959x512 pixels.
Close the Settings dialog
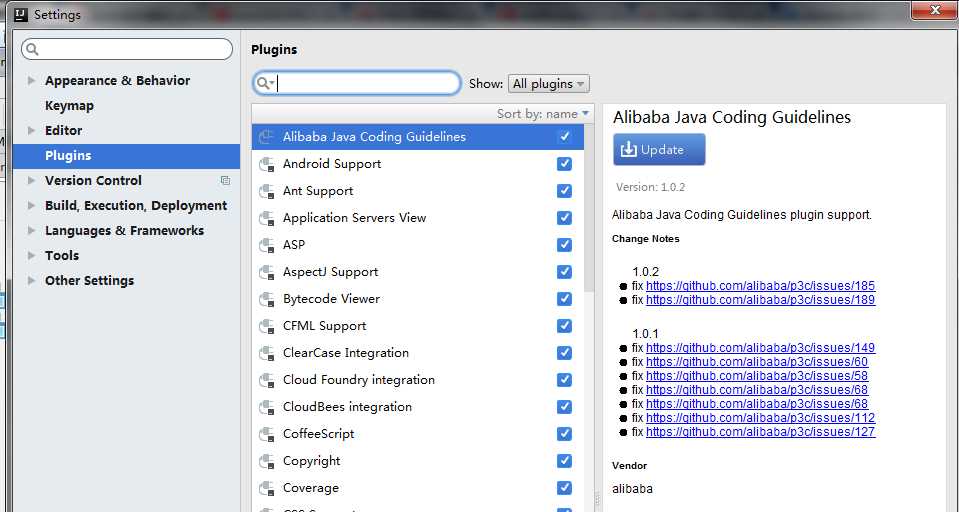point(935,10)
